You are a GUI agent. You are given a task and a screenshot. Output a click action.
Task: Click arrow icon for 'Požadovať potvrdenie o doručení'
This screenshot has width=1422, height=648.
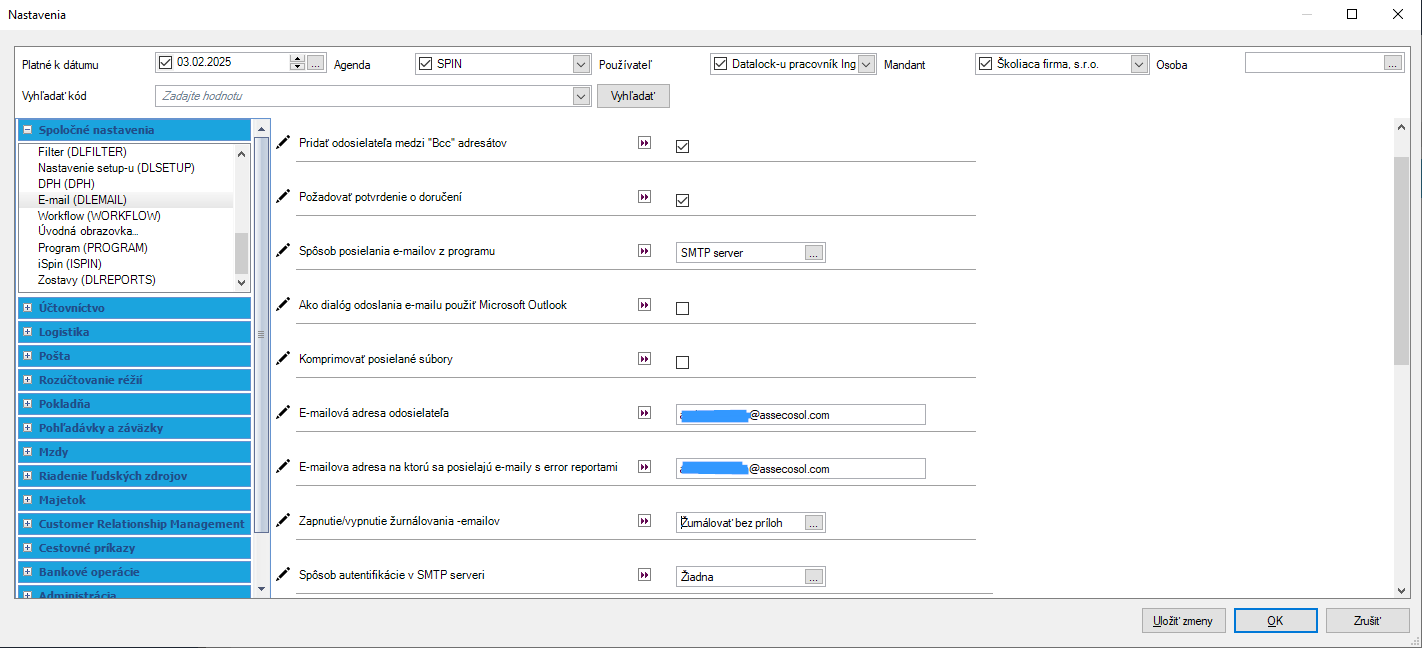point(645,197)
